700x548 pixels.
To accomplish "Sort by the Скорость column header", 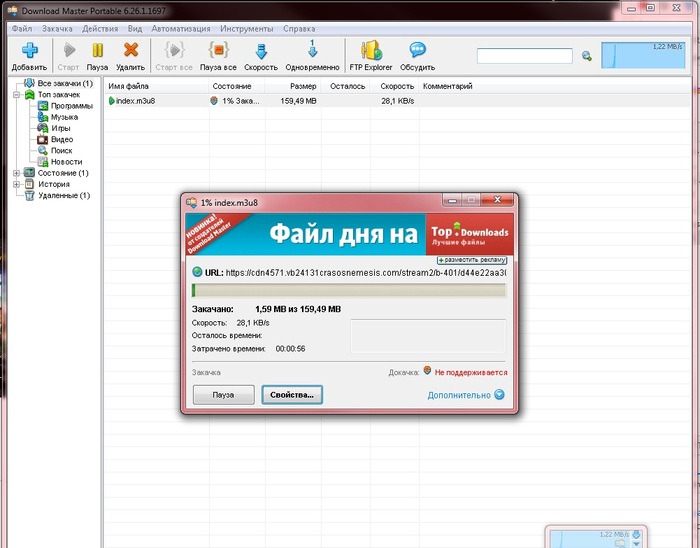I will (x=394, y=86).
